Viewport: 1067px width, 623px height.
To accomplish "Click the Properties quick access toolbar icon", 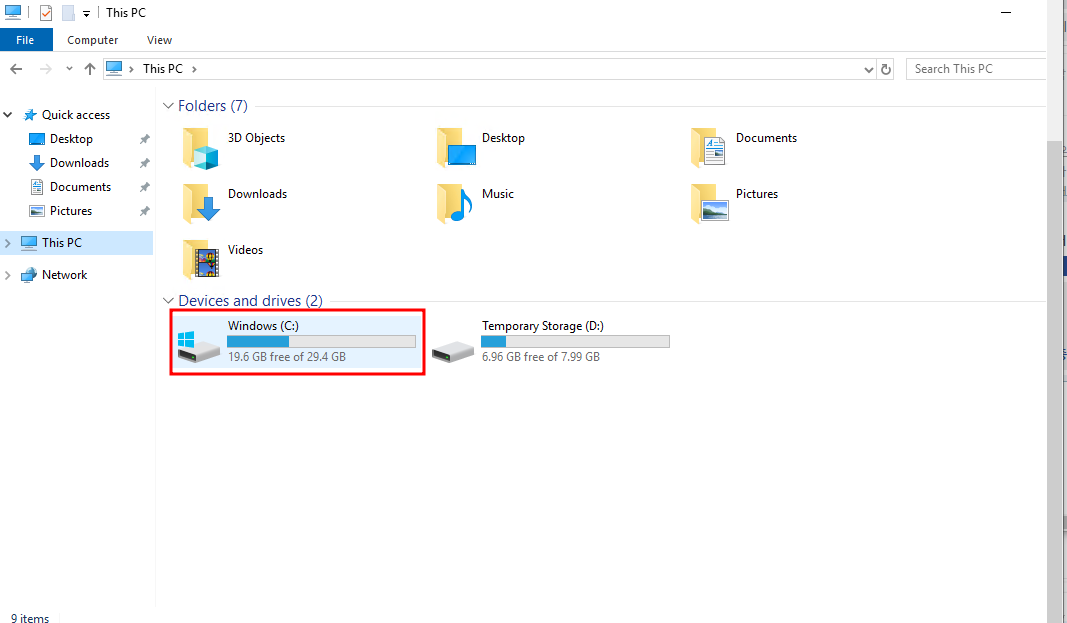I will (46, 13).
